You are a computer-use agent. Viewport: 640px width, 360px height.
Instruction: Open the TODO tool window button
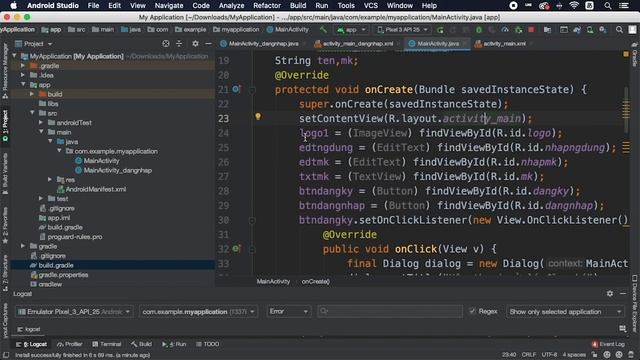[207, 344]
